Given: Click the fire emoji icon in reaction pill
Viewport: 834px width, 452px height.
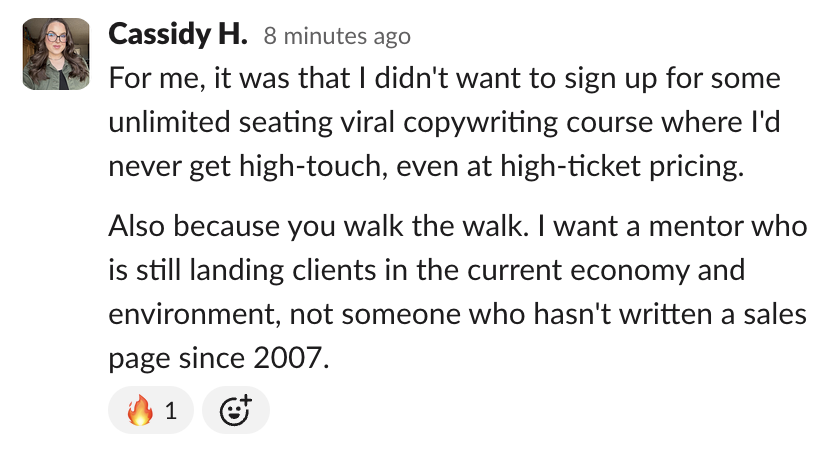Looking at the screenshot, I should pos(140,410).
